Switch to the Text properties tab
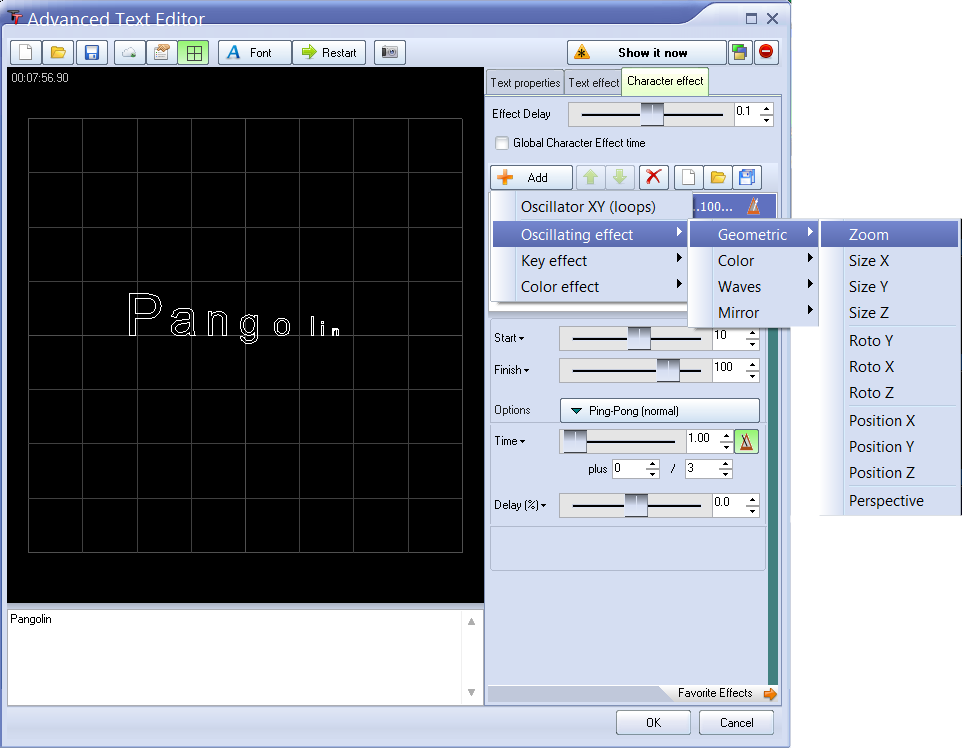Viewport: 962px width, 748px height. point(525,83)
